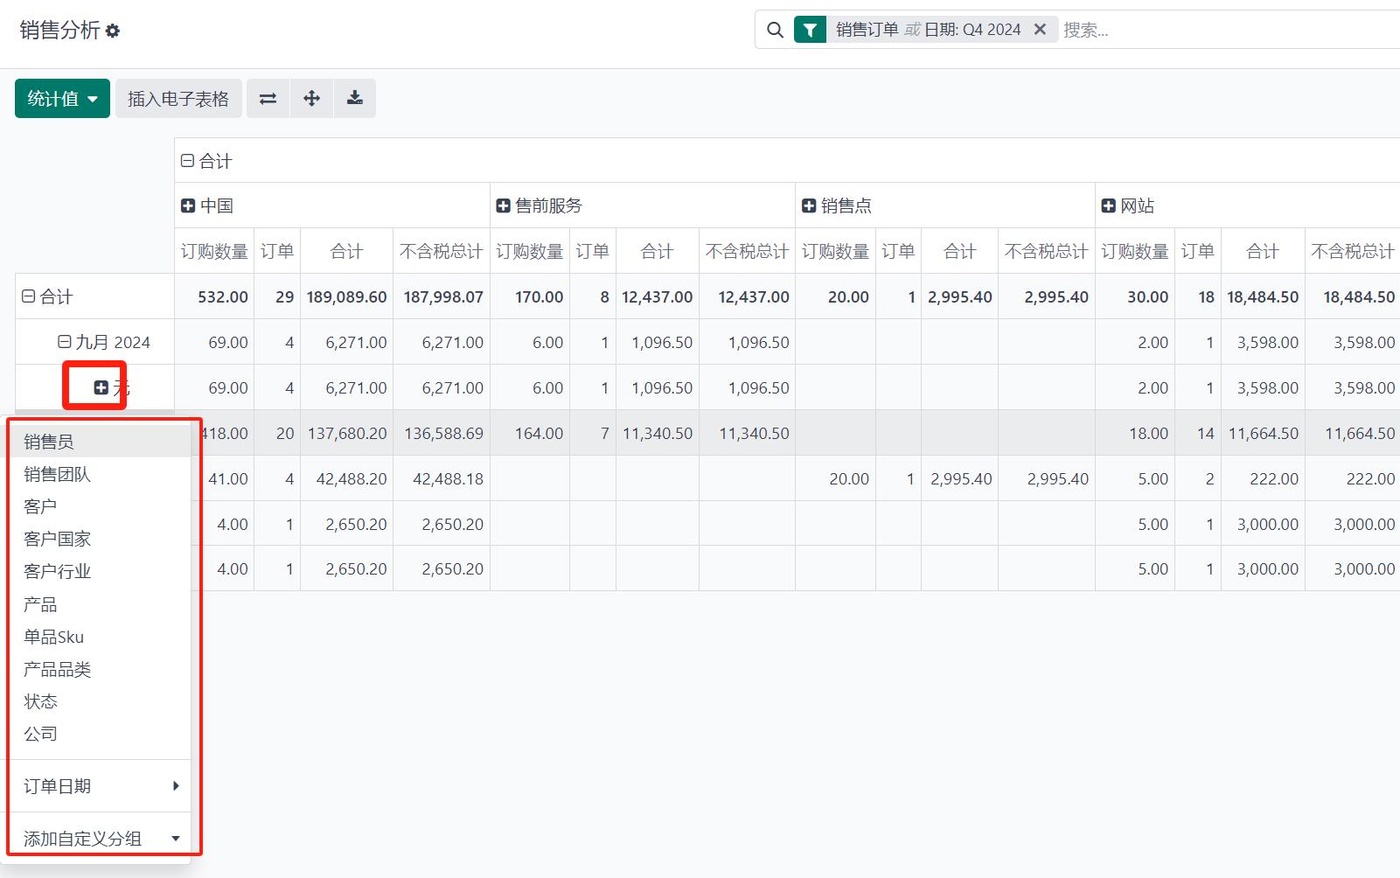
Task: Click the expand all arrows icon
Action: [x=311, y=99]
